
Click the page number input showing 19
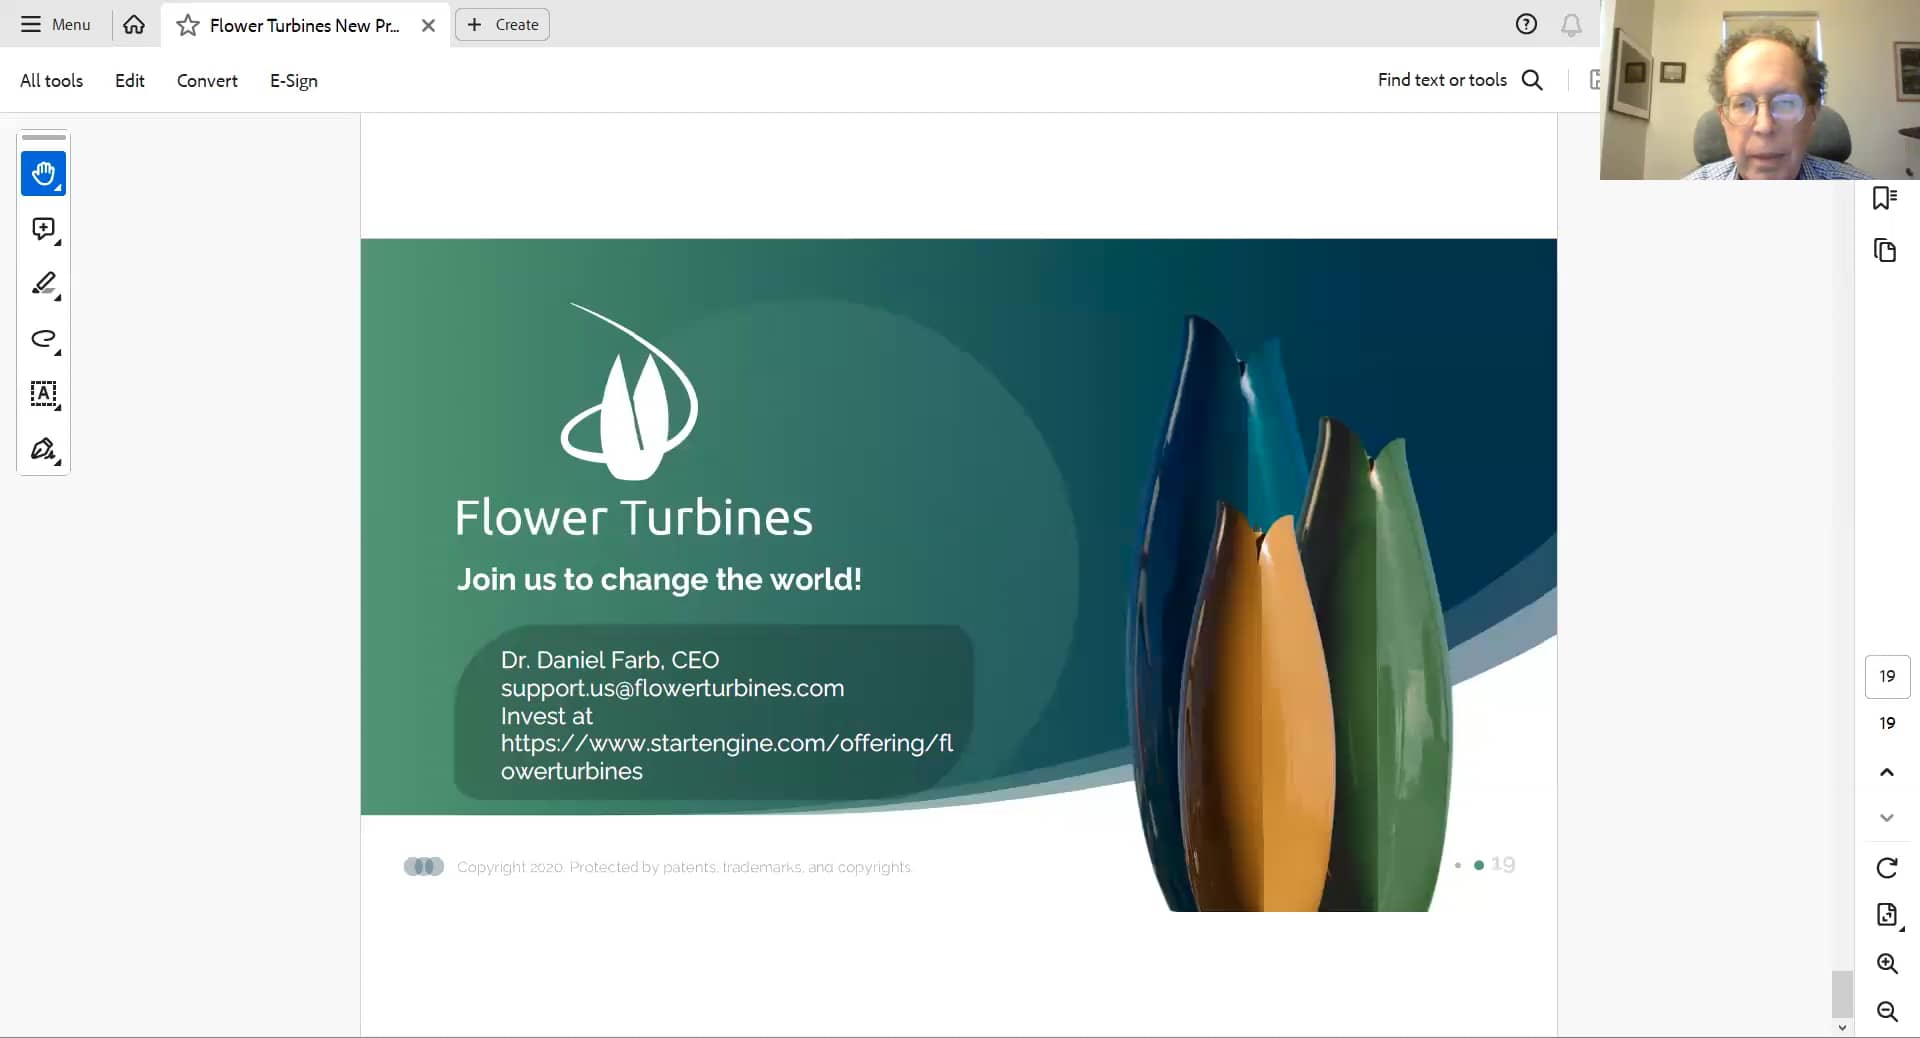[1886, 677]
